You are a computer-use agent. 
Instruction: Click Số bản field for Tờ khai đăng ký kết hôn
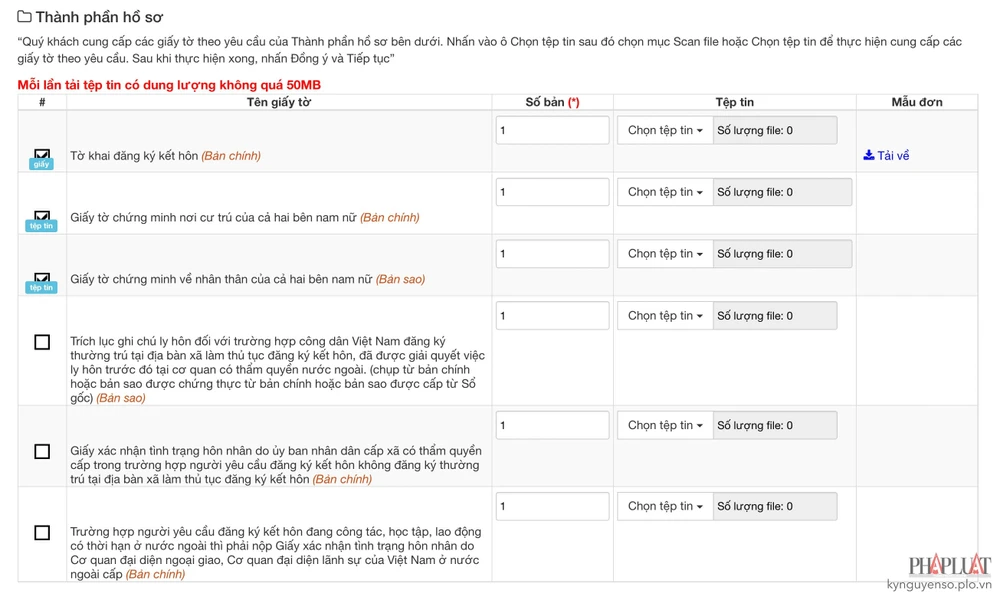pyautogui.click(x=552, y=131)
